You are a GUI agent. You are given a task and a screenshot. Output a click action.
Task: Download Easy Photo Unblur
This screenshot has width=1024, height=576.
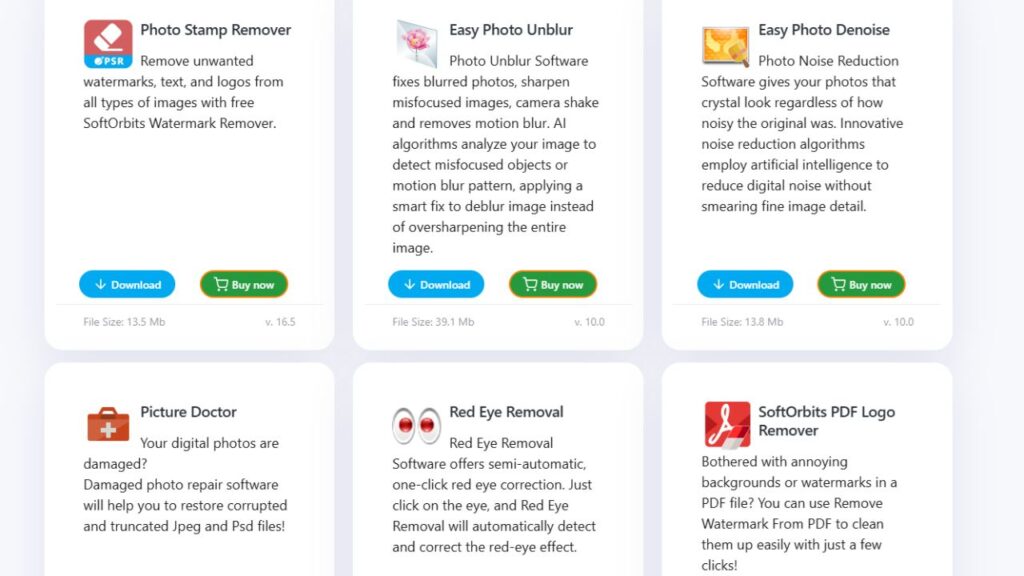tap(436, 284)
